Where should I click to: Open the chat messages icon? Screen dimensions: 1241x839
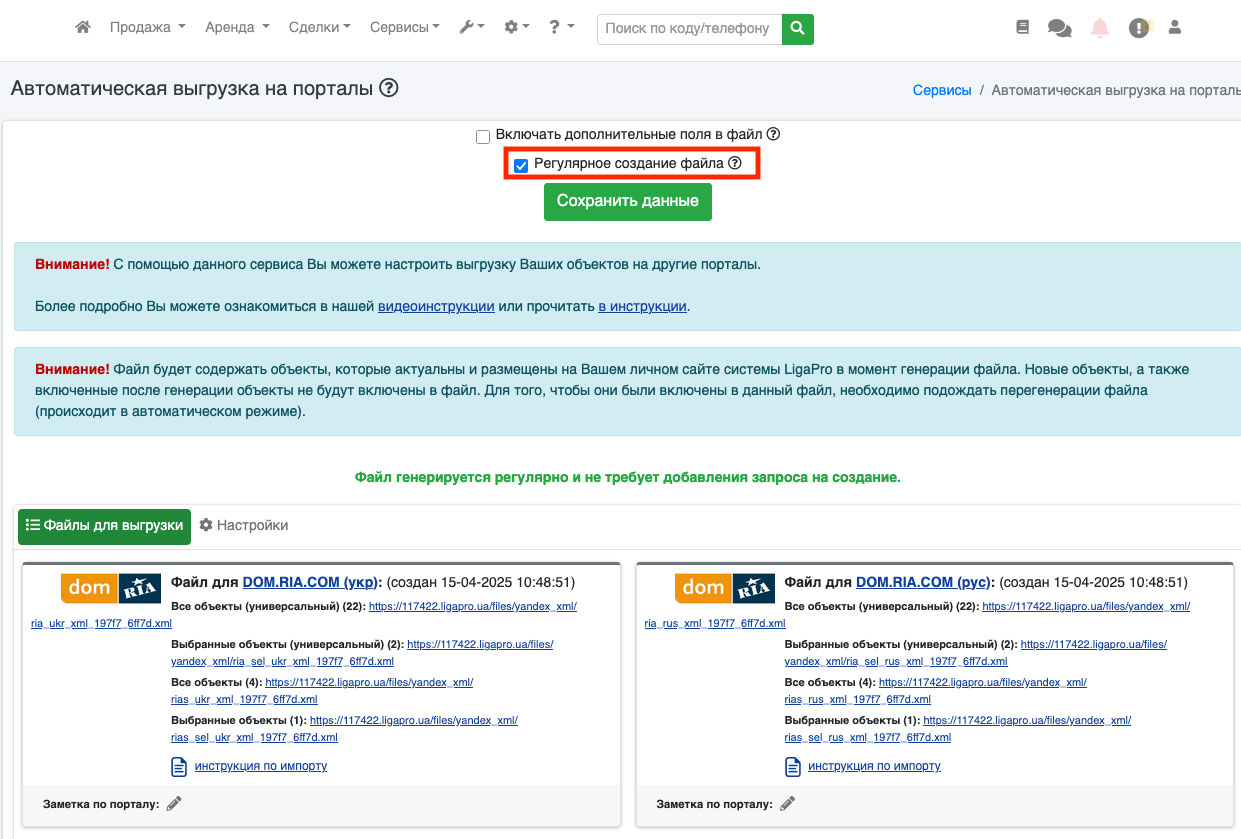(x=1059, y=28)
